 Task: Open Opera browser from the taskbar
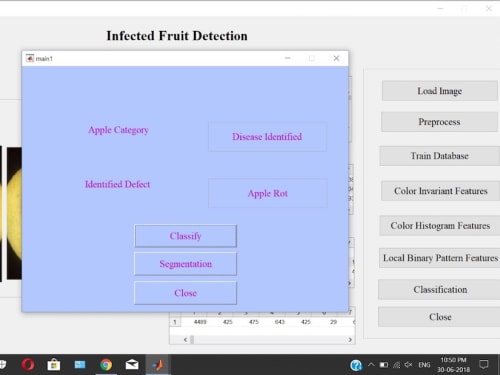[x=28, y=365]
